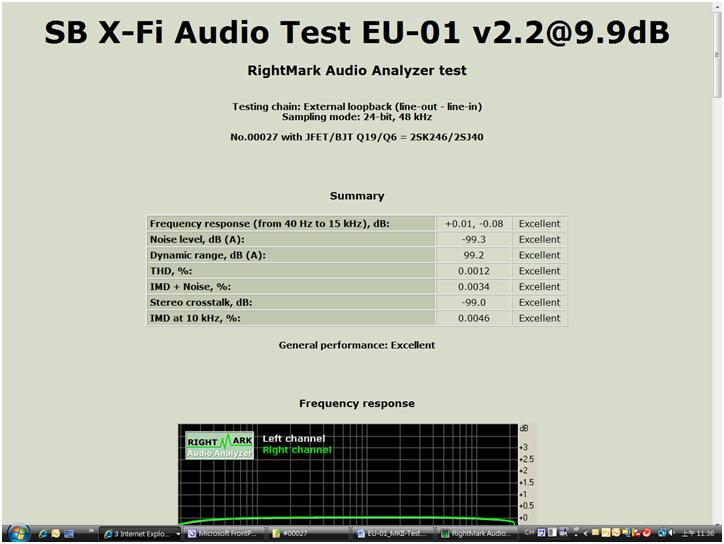Click 'Excellent' rating in Noise level row
Viewport: 724px width, 544px height.
pyautogui.click(x=539, y=239)
